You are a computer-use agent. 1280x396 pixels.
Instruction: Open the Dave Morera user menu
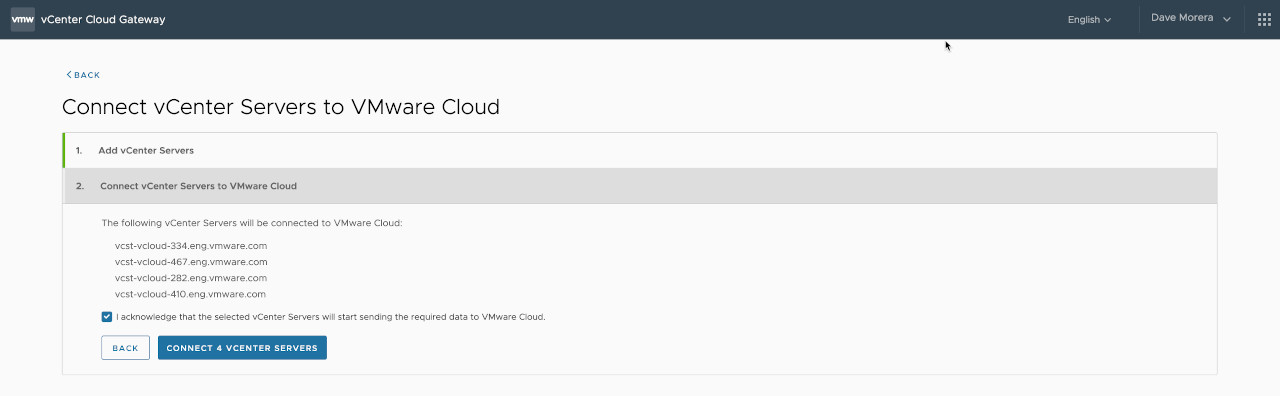pos(1190,18)
